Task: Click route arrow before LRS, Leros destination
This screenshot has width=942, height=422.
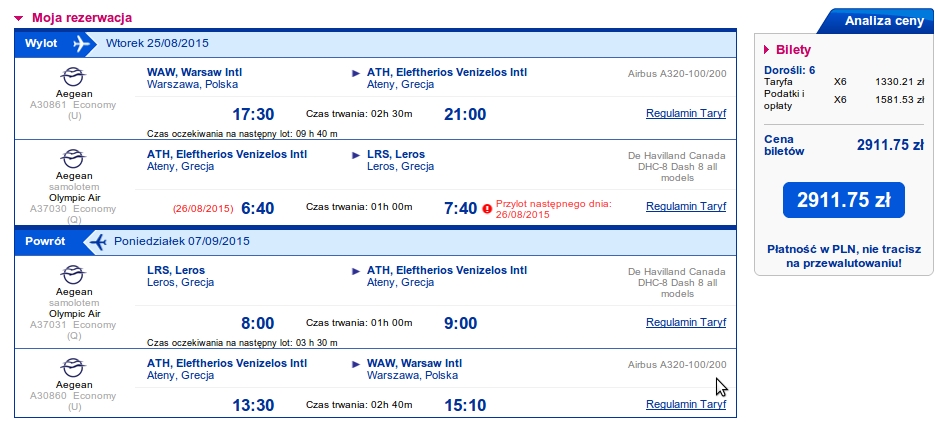Action: 356,155
